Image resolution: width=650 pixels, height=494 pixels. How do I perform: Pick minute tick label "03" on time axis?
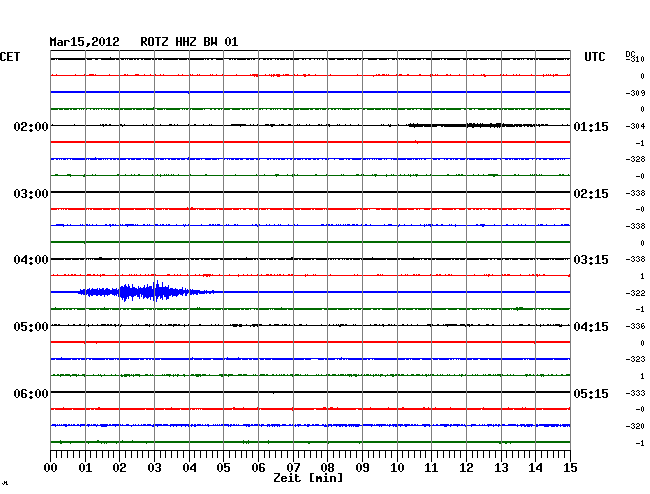click(154, 467)
